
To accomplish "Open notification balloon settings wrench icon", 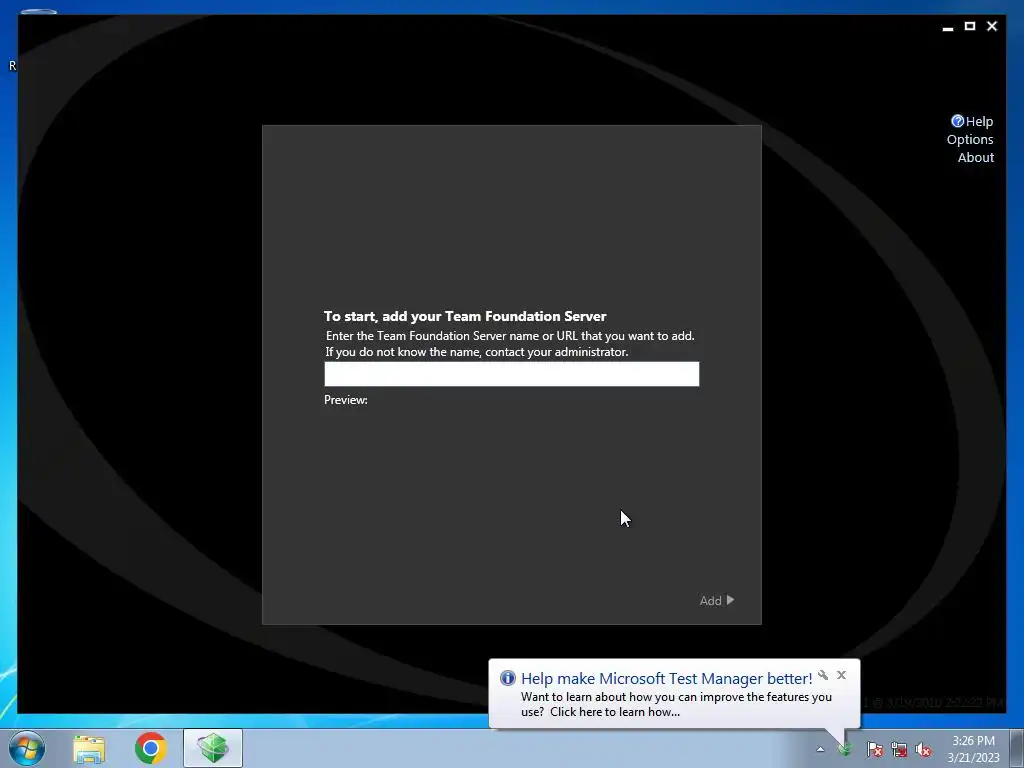I will tap(823, 675).
